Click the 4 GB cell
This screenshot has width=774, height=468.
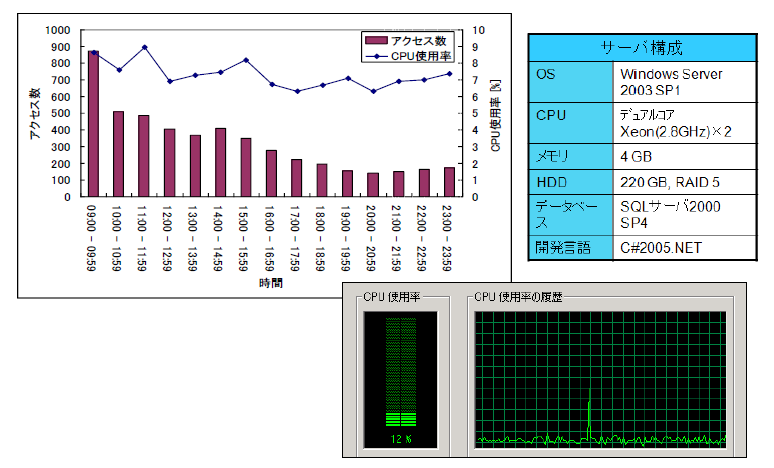point(685,156)
